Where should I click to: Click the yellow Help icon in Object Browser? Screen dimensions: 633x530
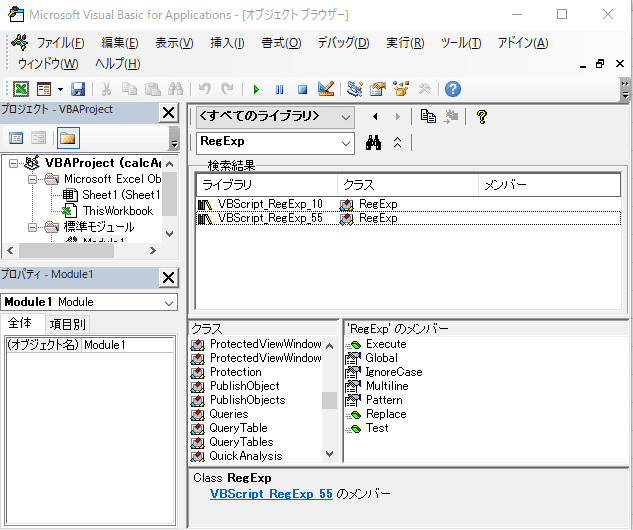pos(482,117)
